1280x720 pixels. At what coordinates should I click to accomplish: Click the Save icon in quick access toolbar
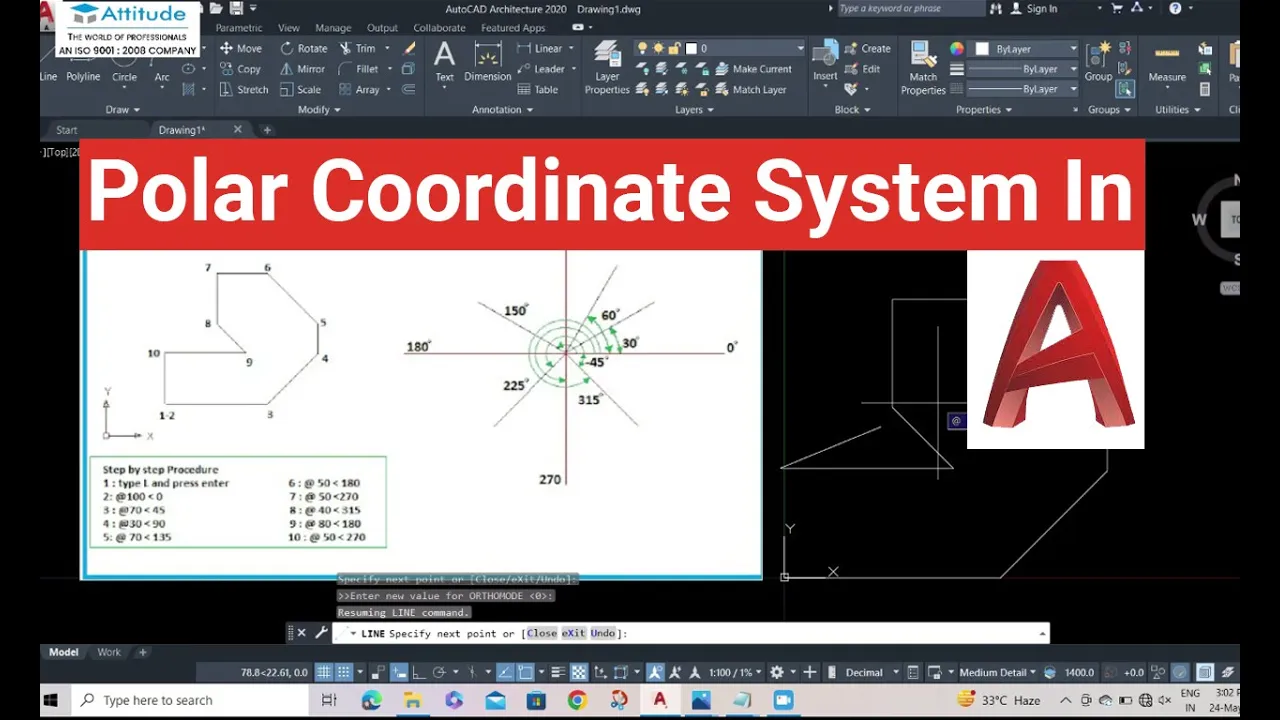coord(238,9)
